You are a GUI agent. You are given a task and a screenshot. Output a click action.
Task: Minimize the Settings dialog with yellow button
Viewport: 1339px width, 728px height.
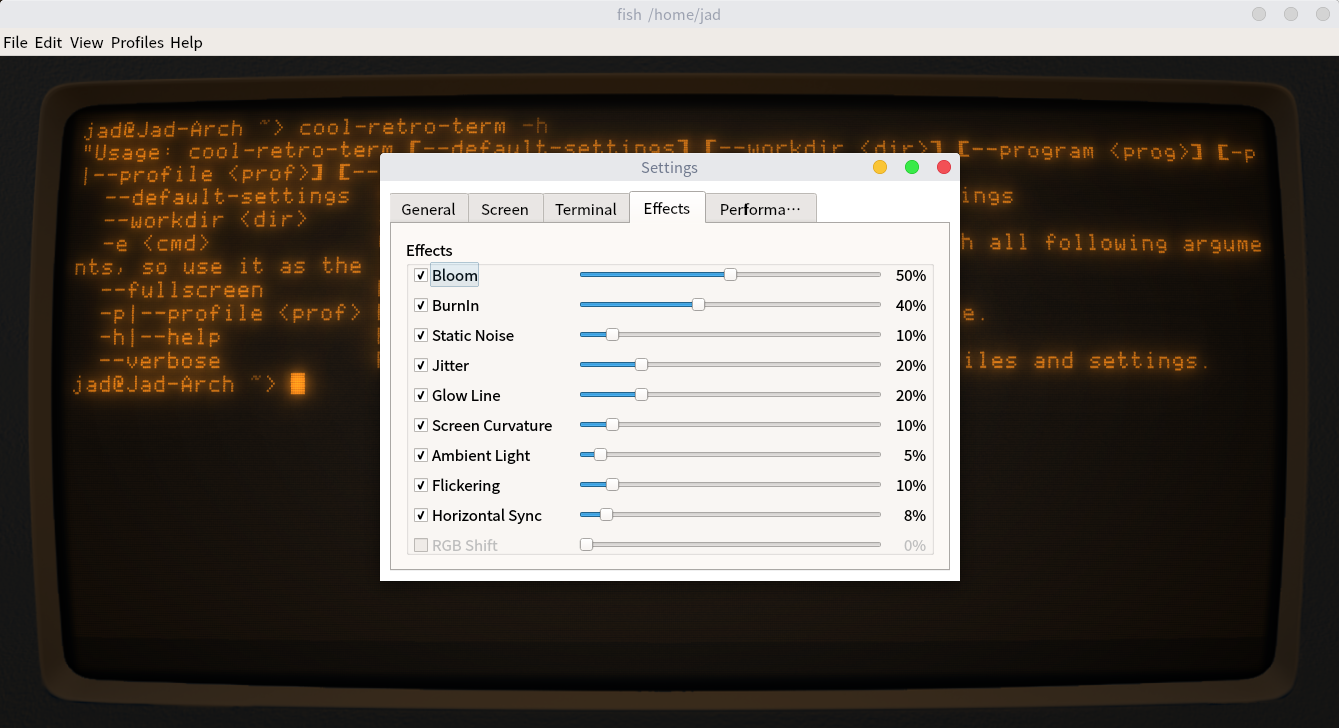pyautogui.click(x=880, y=167)
